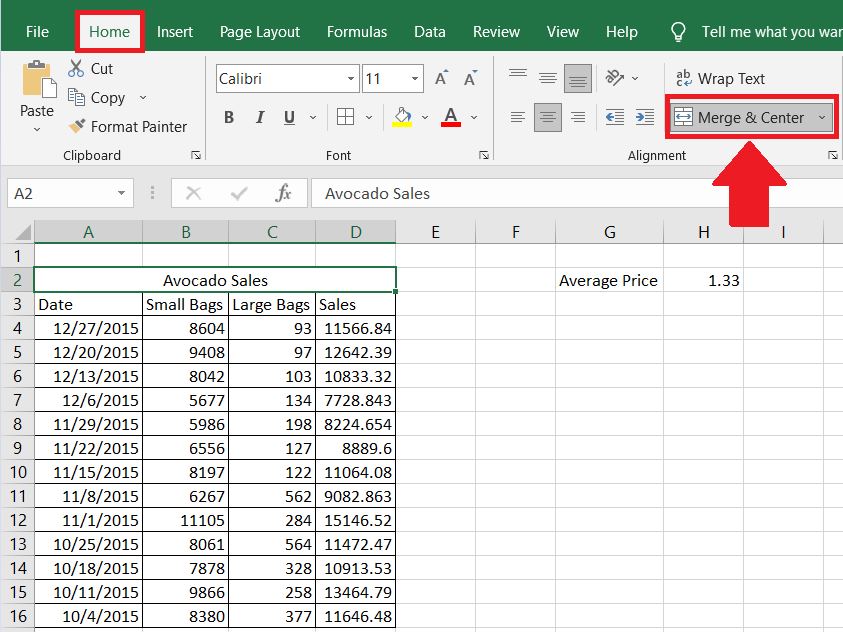Click the Tell me search box

click(771, 32)
